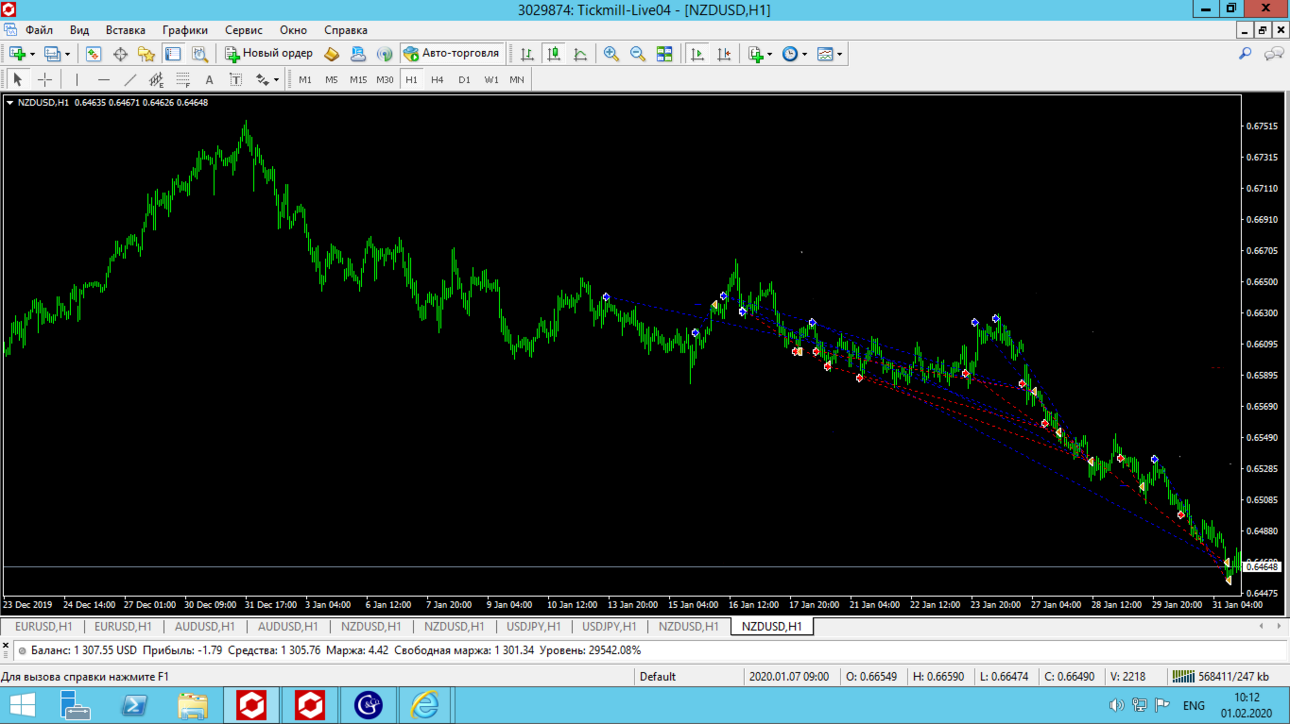Switch timeframe to W1
The width and height of the screenshot is (1290, 724).
tap(491, 79)
